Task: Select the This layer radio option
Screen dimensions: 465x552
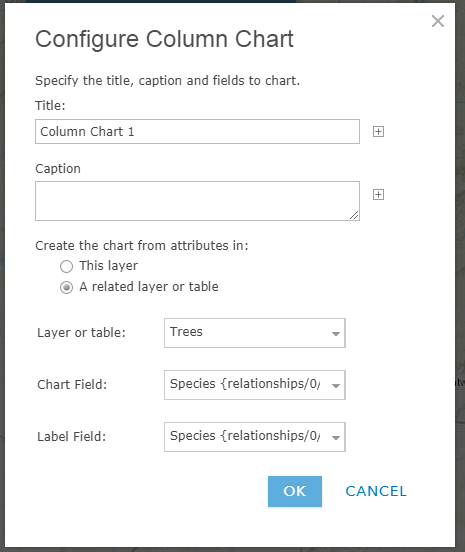Action: [66, 266]
